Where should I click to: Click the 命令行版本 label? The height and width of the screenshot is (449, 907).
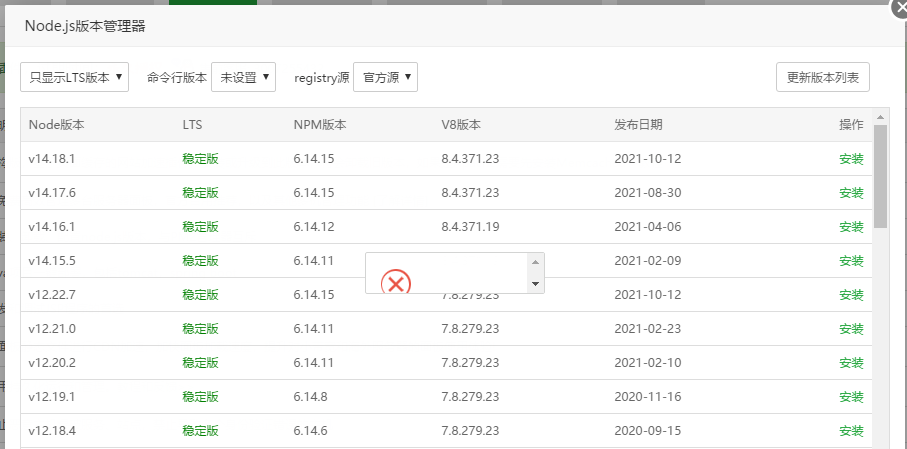177,78
